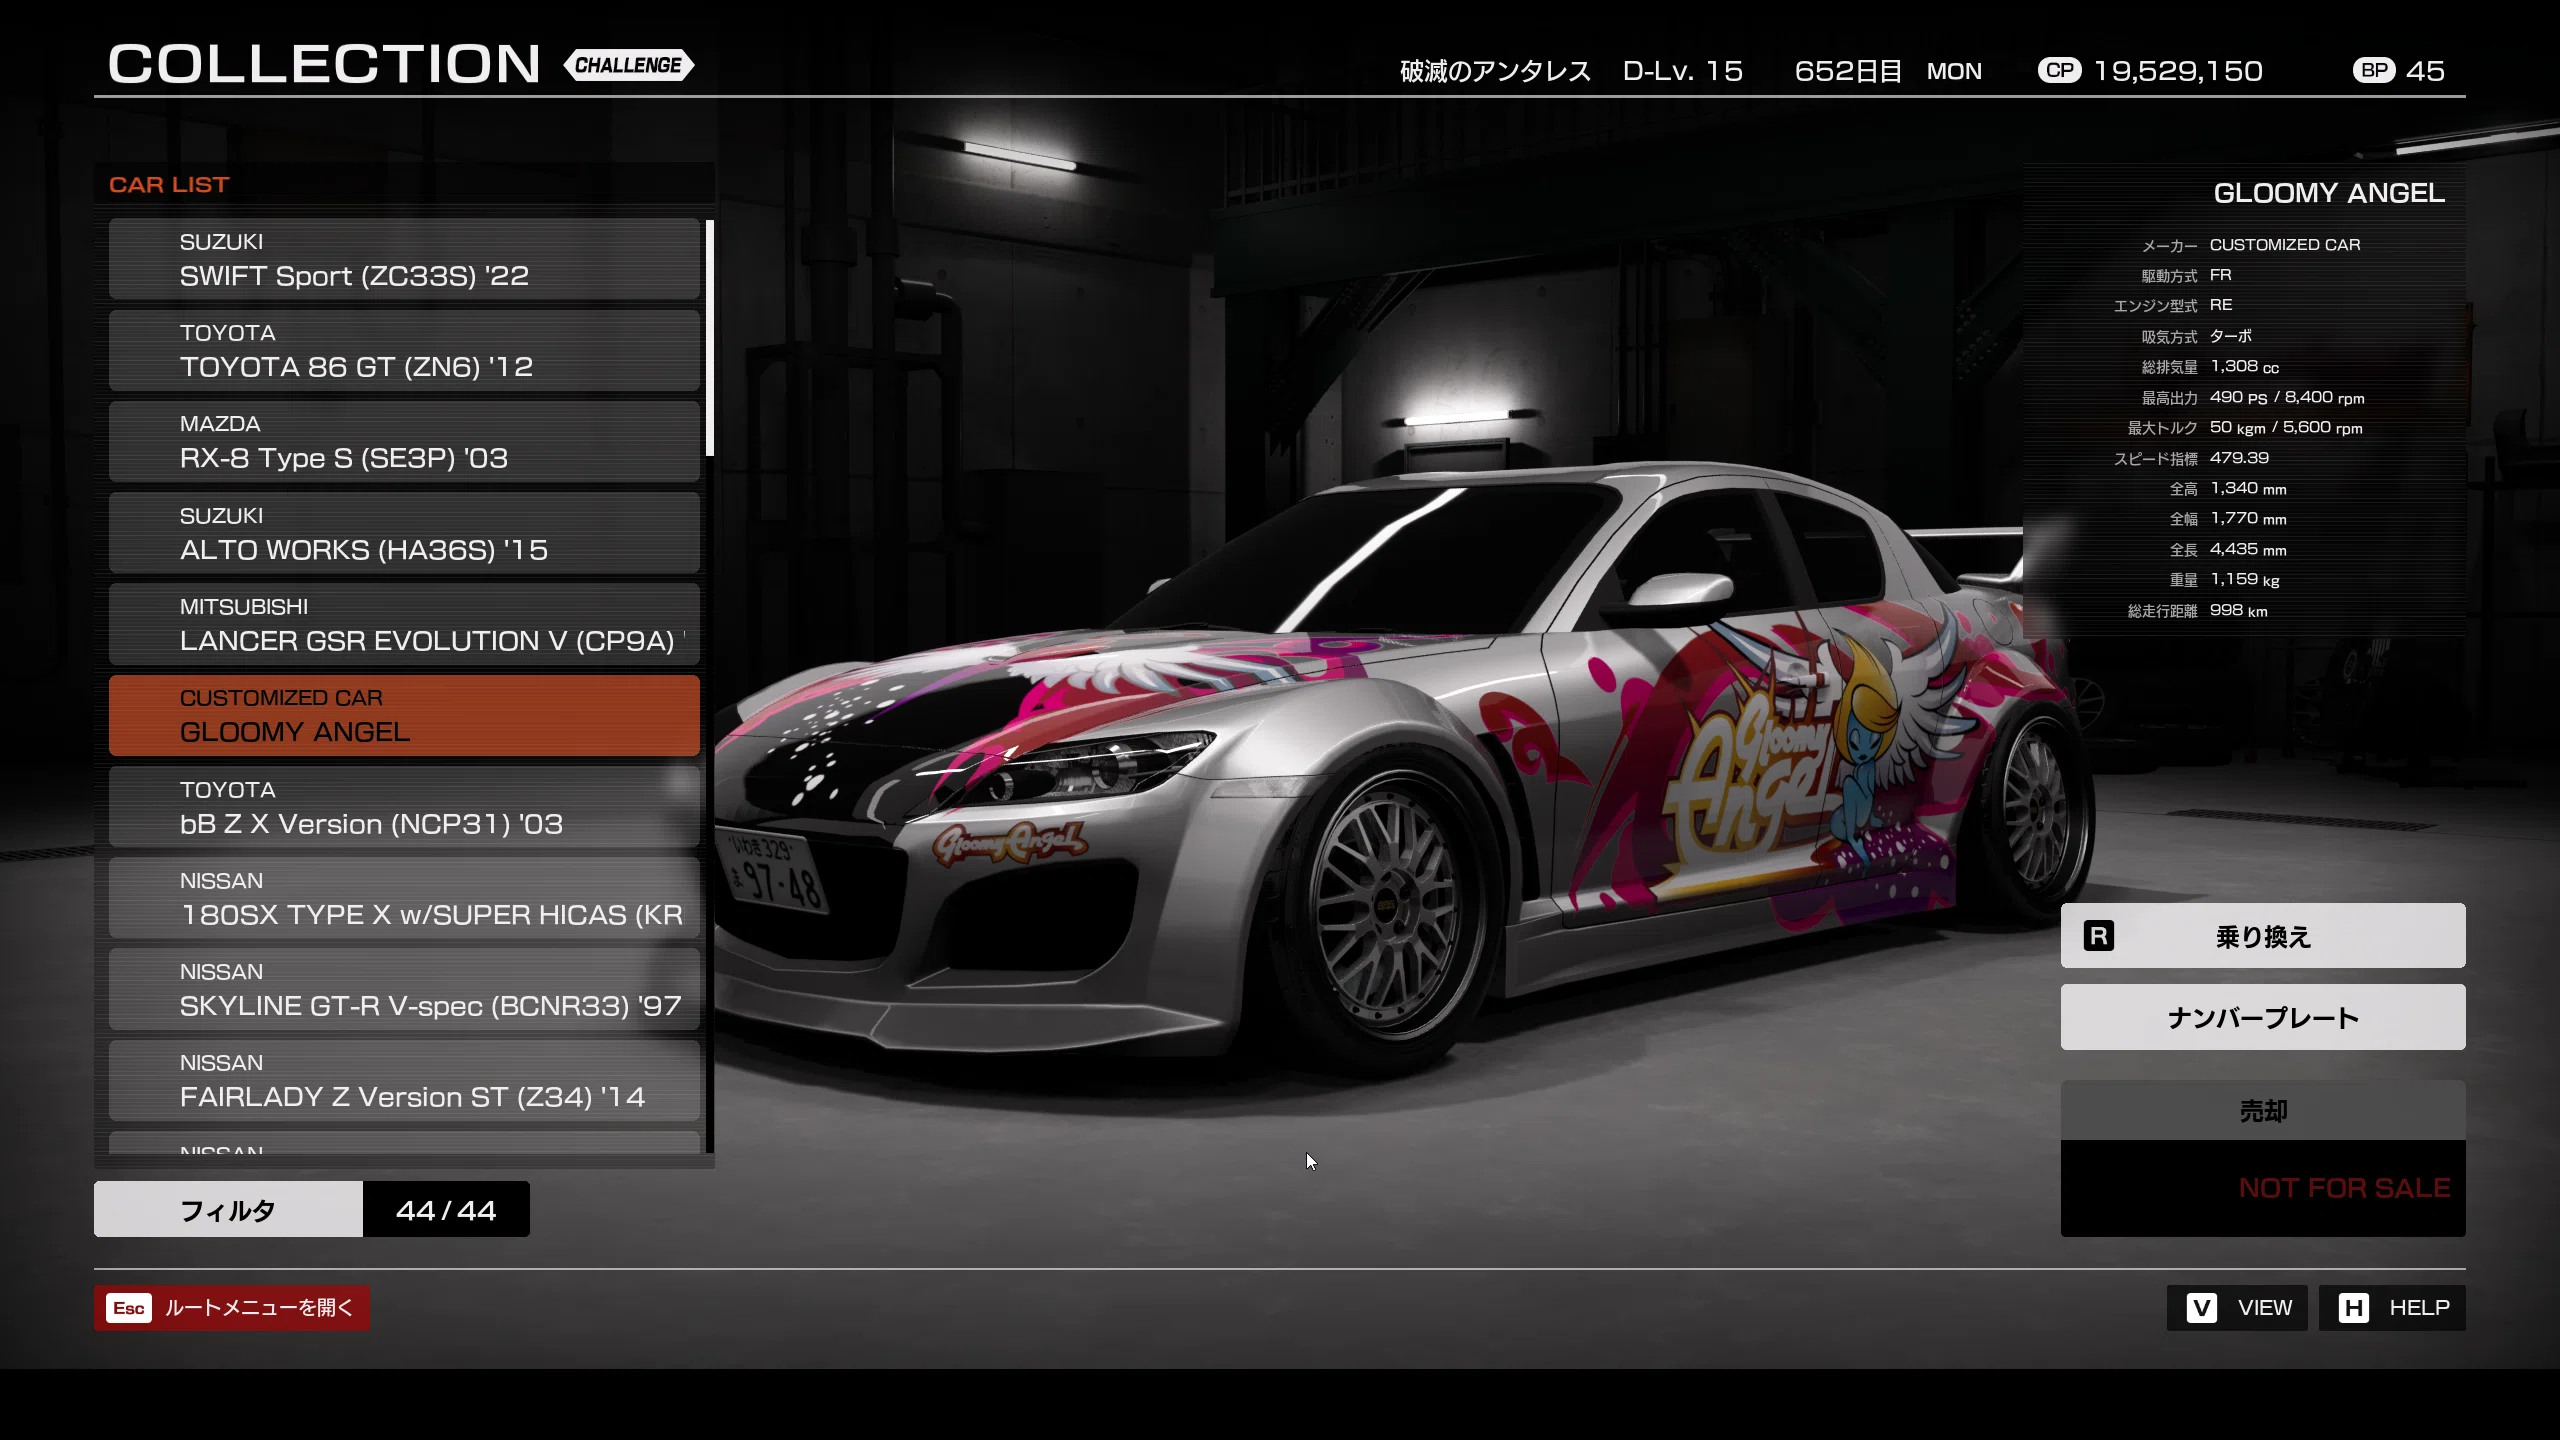Click the H key icon
2560x1440 pixels.
click(2354, 1308)
